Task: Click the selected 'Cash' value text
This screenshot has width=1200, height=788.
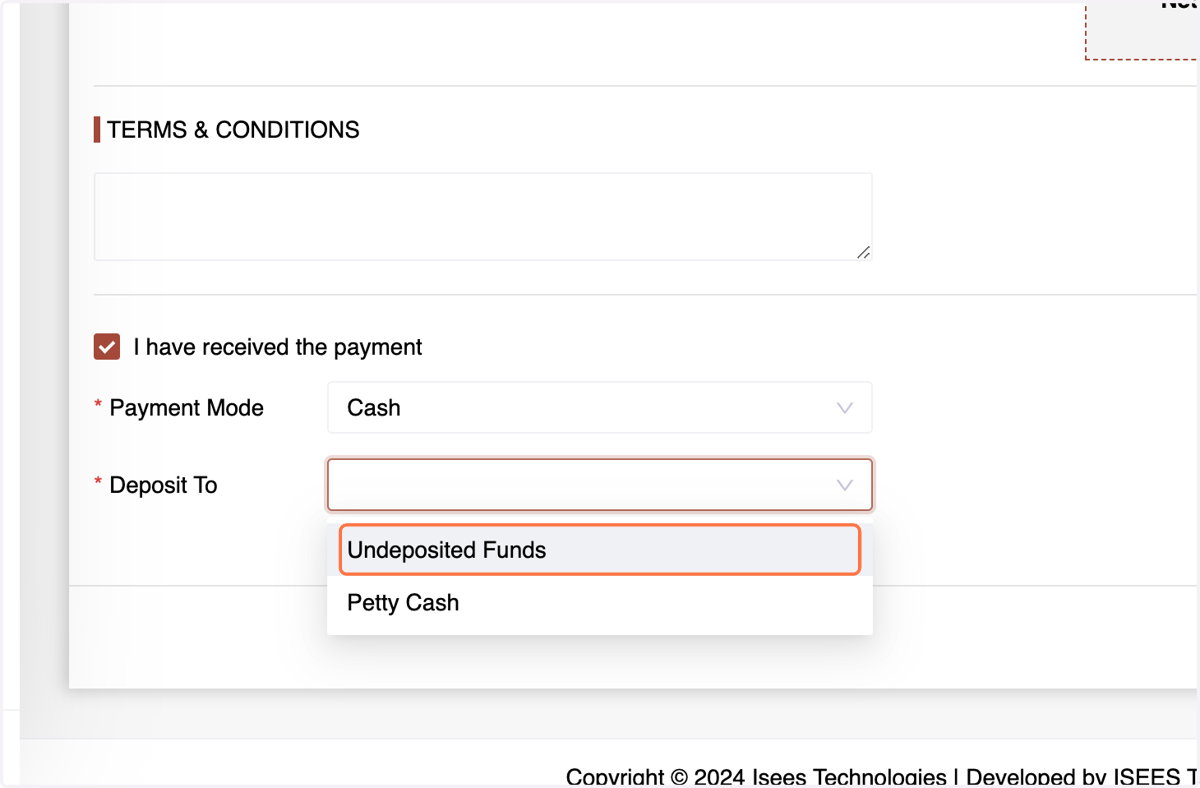Action: (x=374, y=408)
